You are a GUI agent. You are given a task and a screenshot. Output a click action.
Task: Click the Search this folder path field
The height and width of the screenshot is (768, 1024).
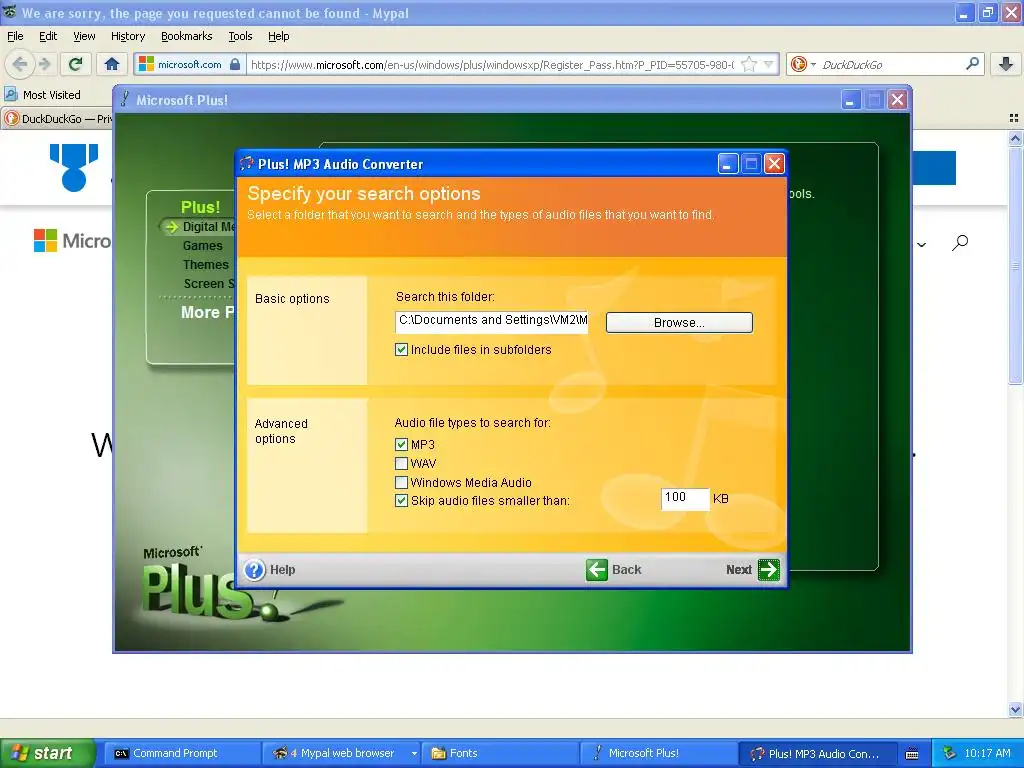coord(491,321)
